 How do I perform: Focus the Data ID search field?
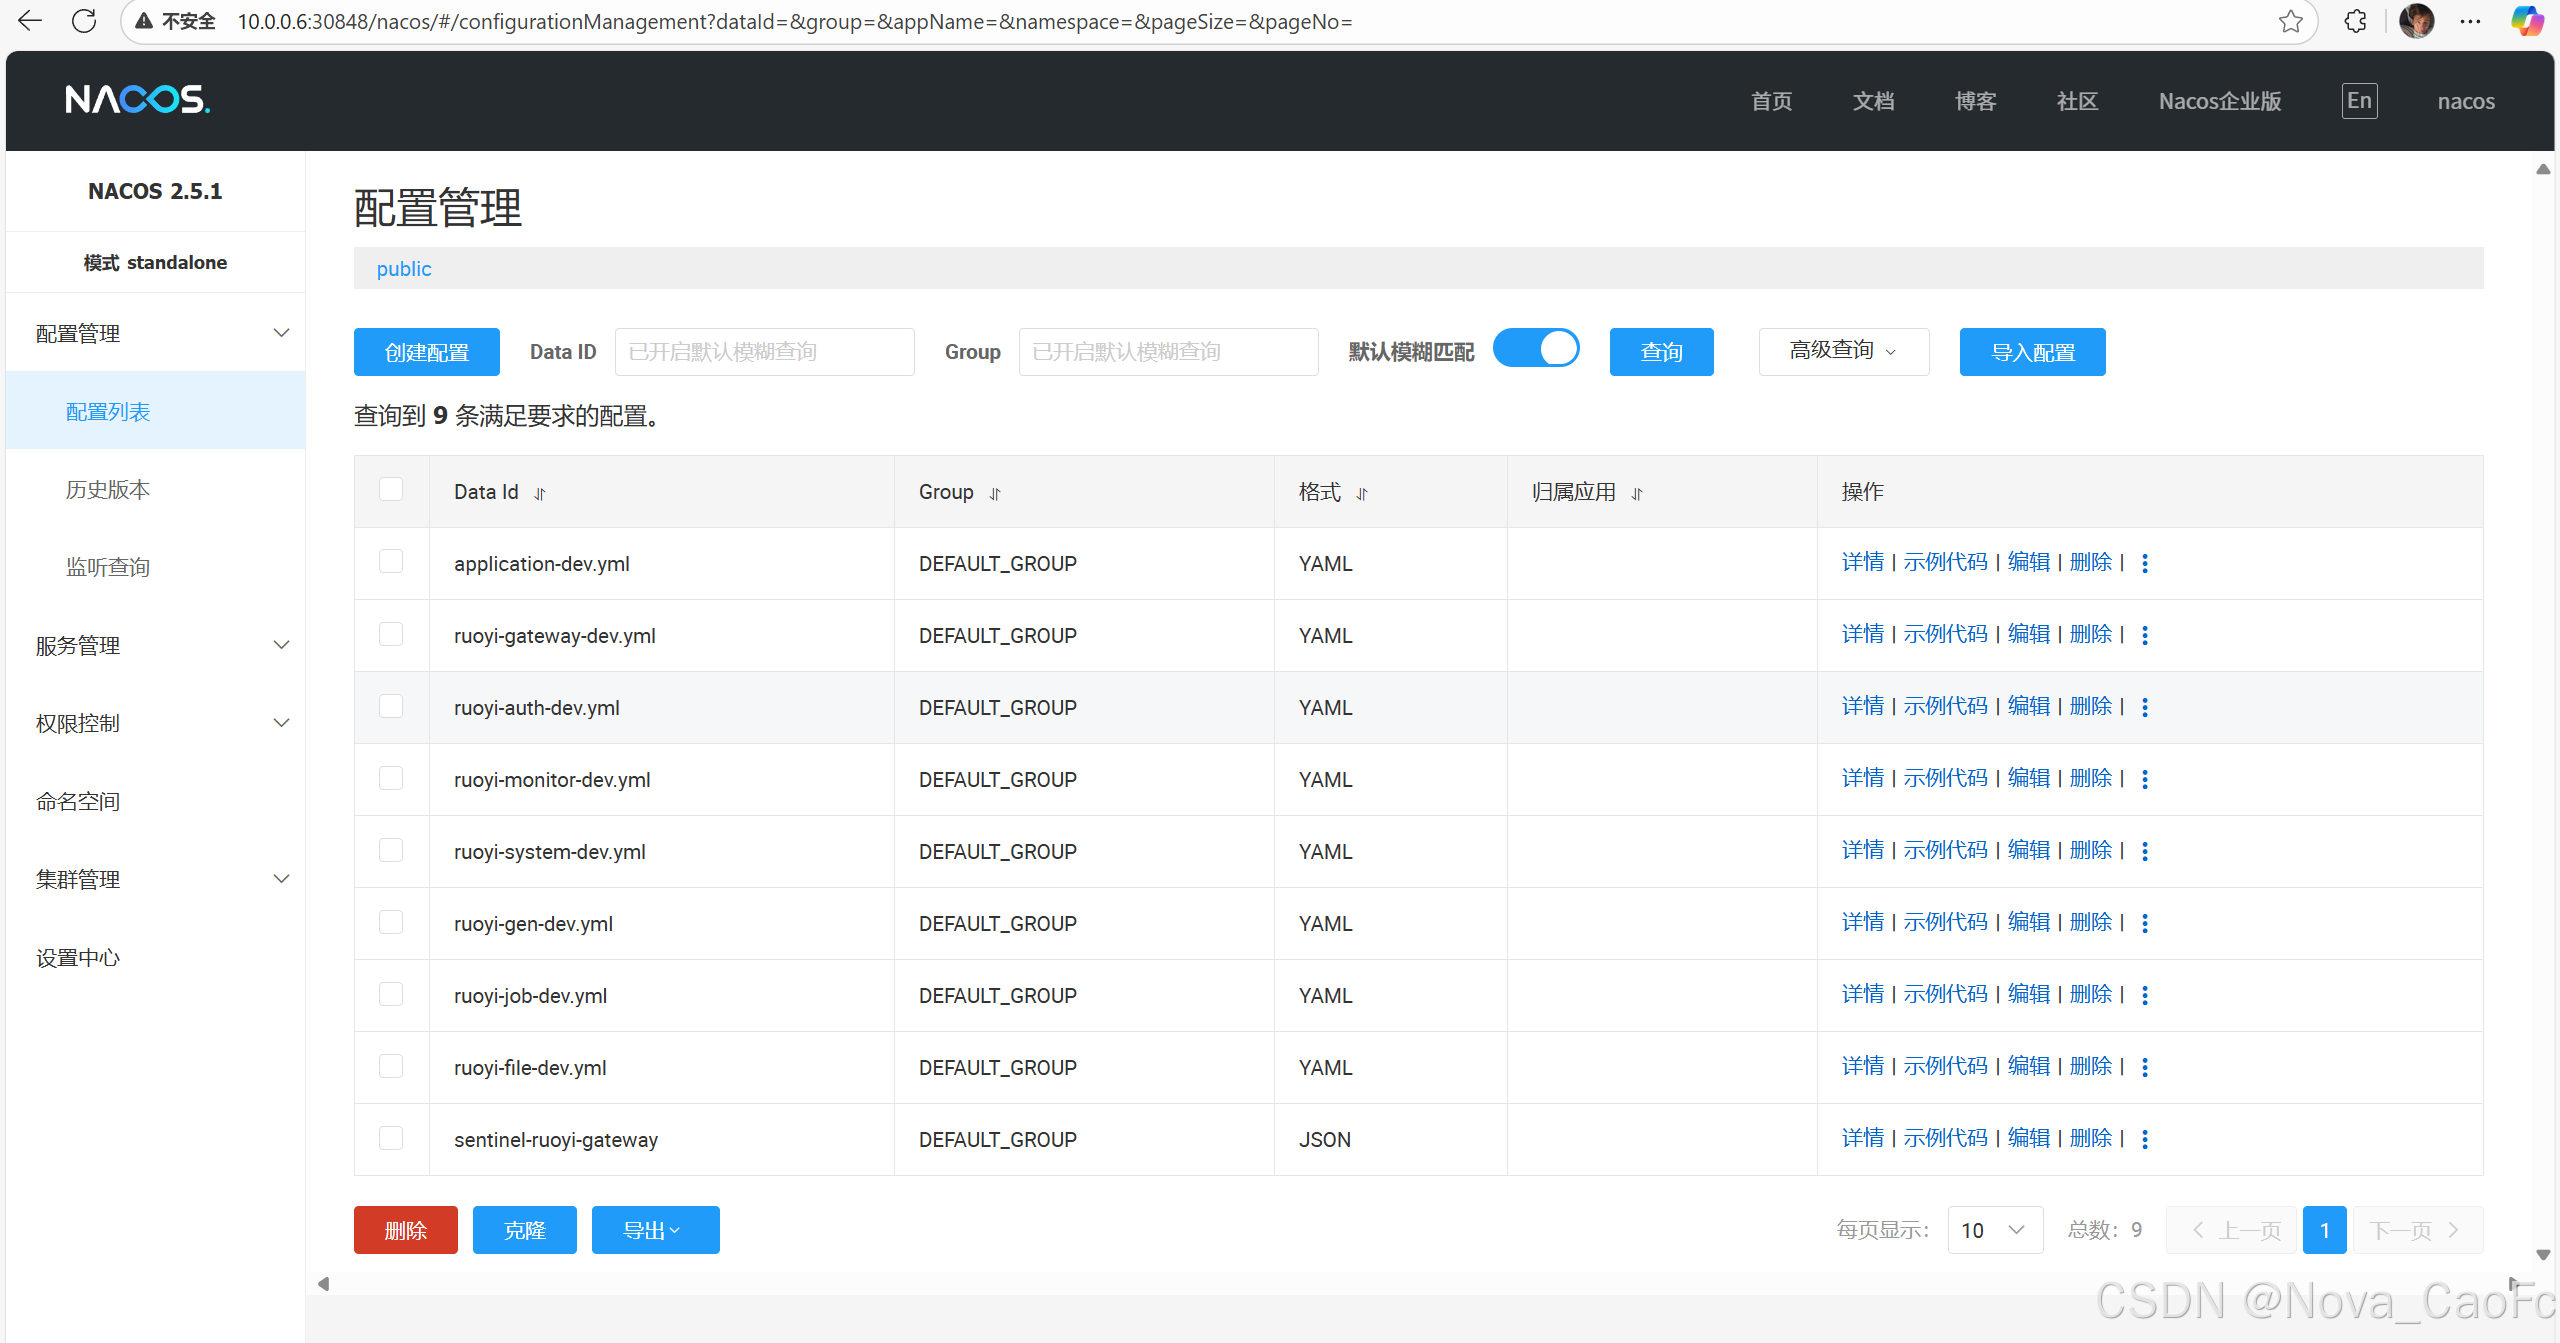764,352
